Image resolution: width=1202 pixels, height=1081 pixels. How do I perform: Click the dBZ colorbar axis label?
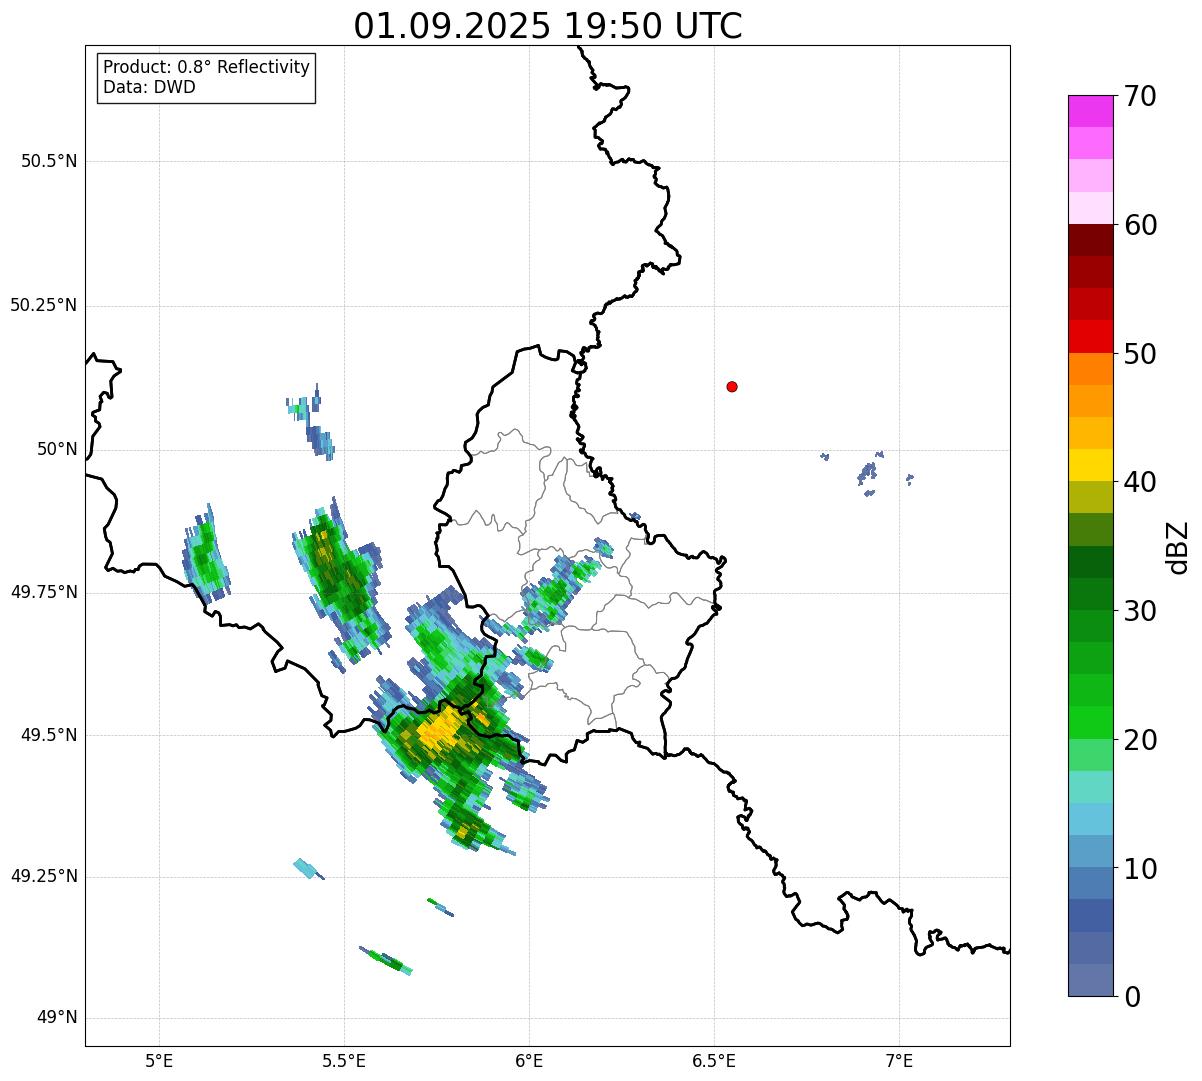[x=1178, y=546]
